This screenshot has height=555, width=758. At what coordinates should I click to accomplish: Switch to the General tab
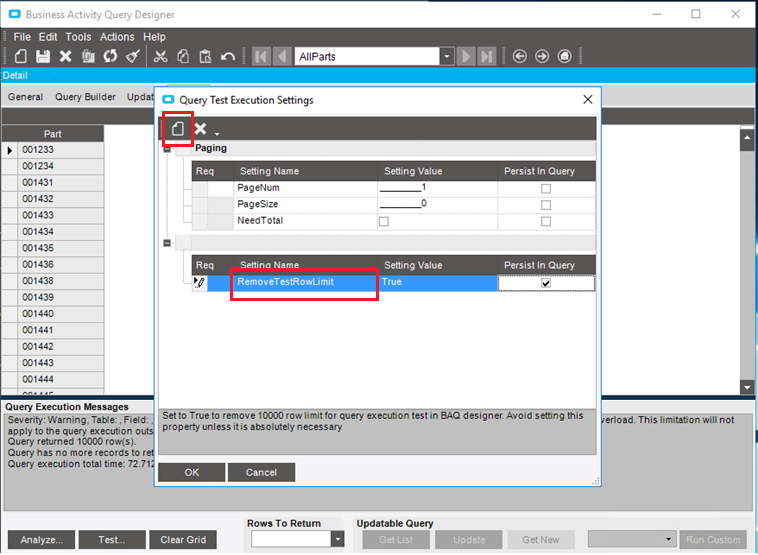coord(25,97)
